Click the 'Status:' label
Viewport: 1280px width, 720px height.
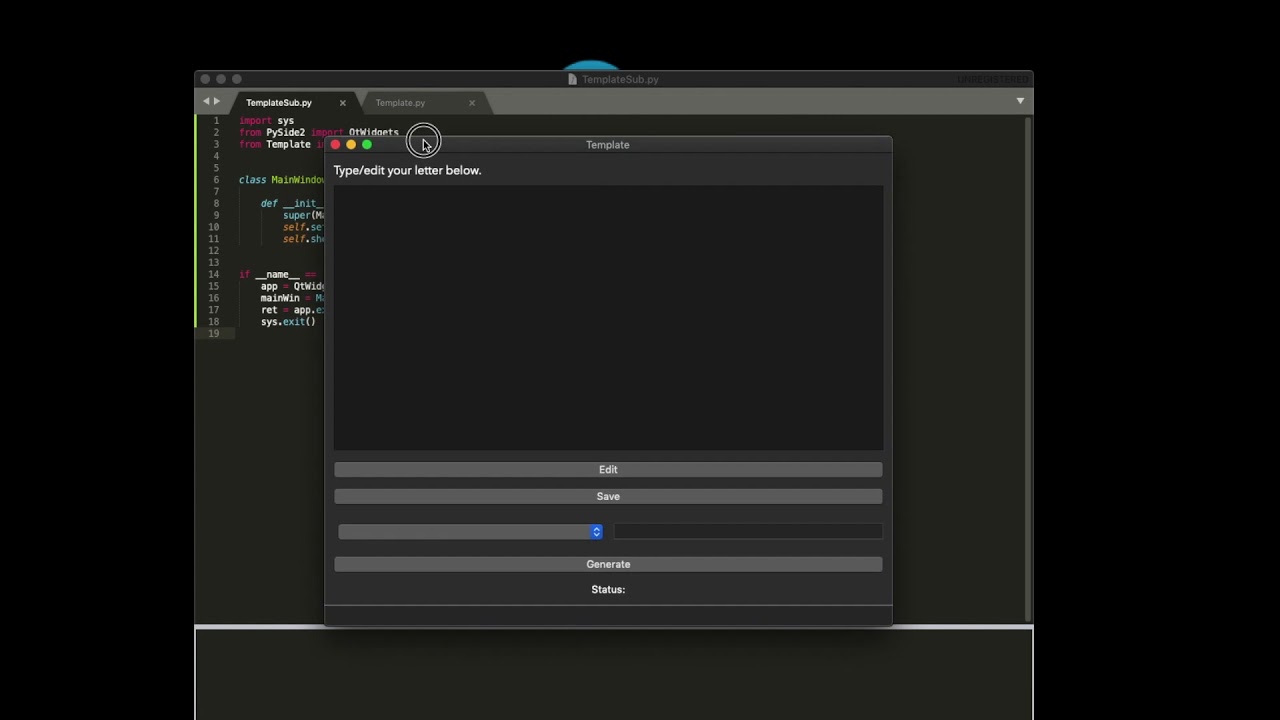608,590
